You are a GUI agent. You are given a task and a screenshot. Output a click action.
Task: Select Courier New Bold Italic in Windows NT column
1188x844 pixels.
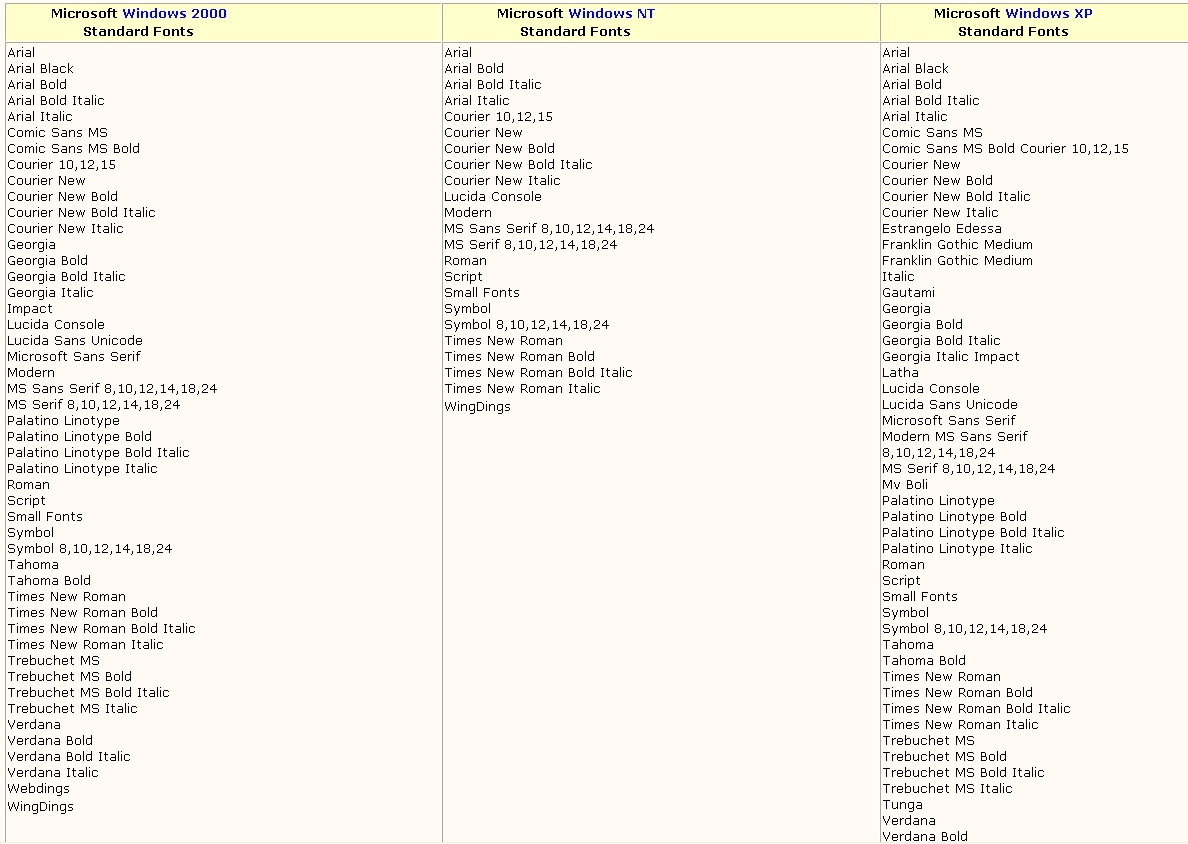[518, 164]
